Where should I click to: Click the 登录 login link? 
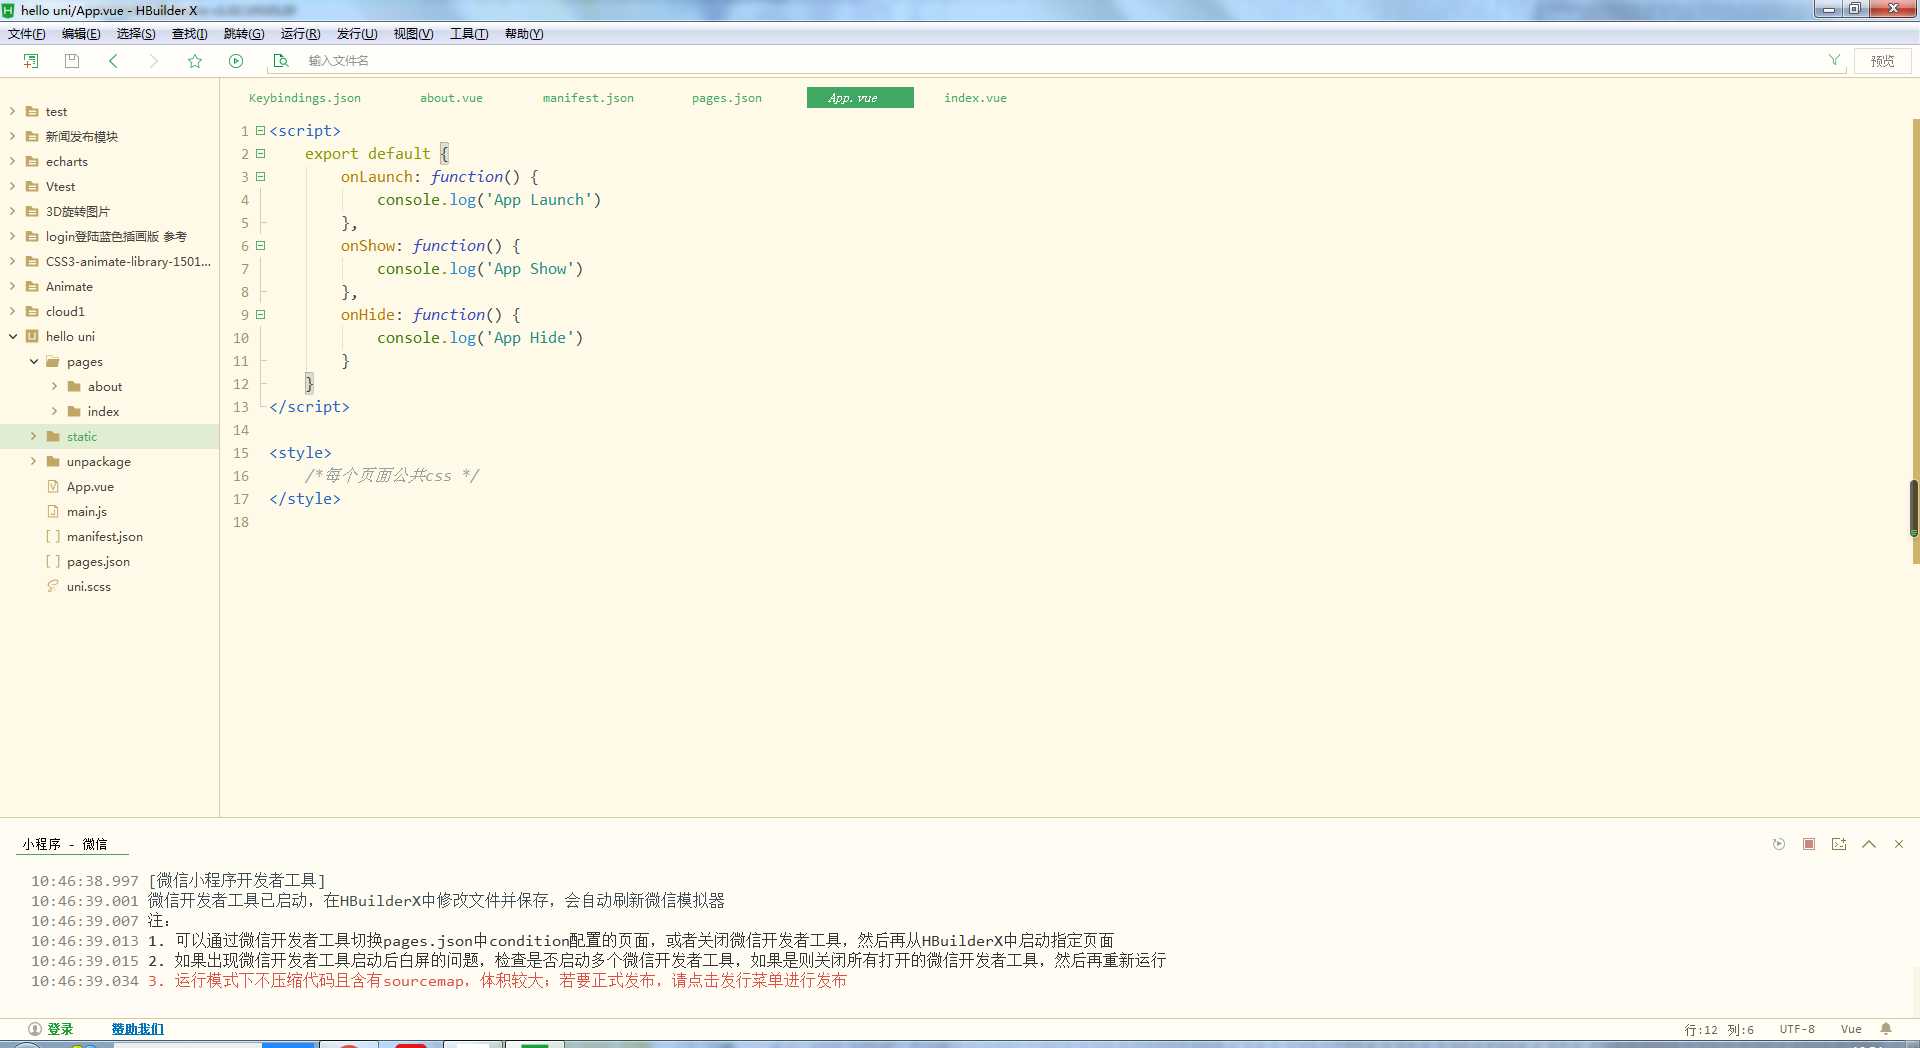60,1029
